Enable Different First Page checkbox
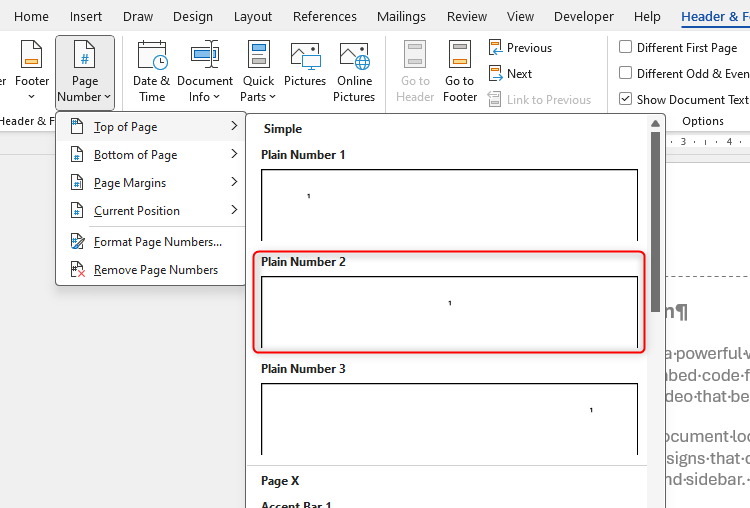Viewport: 750px width, 508px height. 626,48
